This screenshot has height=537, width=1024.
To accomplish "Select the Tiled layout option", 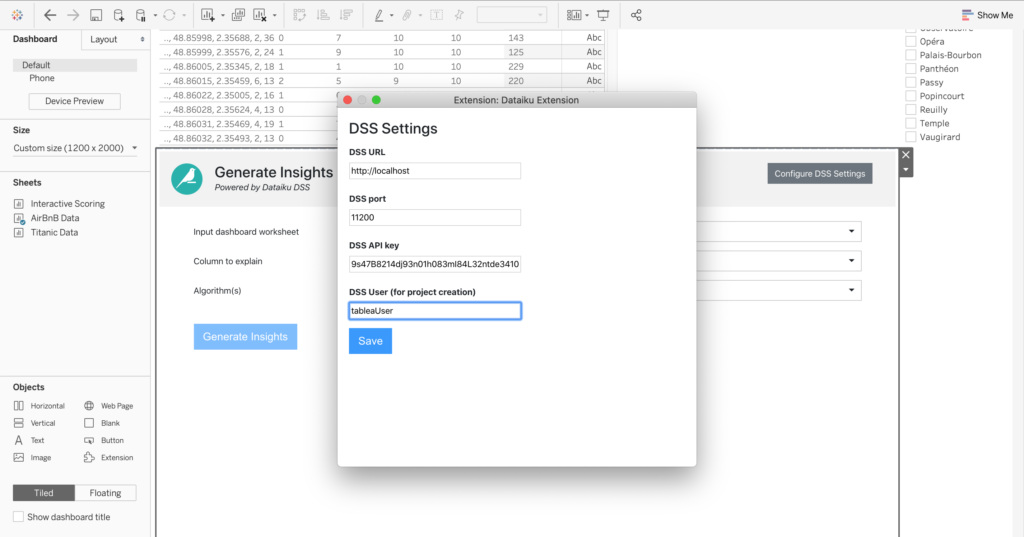I will (44, 493).
